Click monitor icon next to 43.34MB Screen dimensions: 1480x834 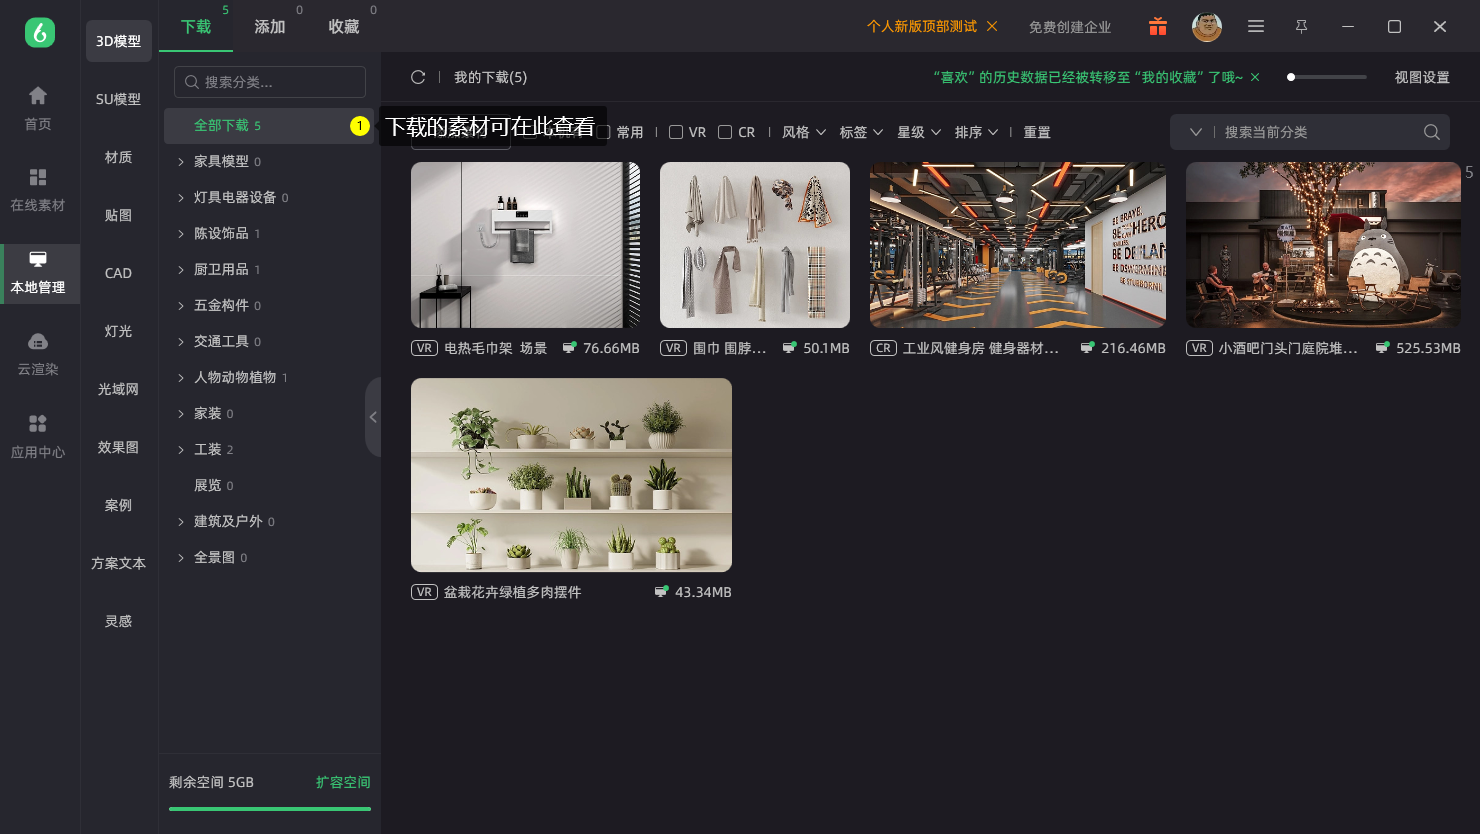[x=661, y=592]
